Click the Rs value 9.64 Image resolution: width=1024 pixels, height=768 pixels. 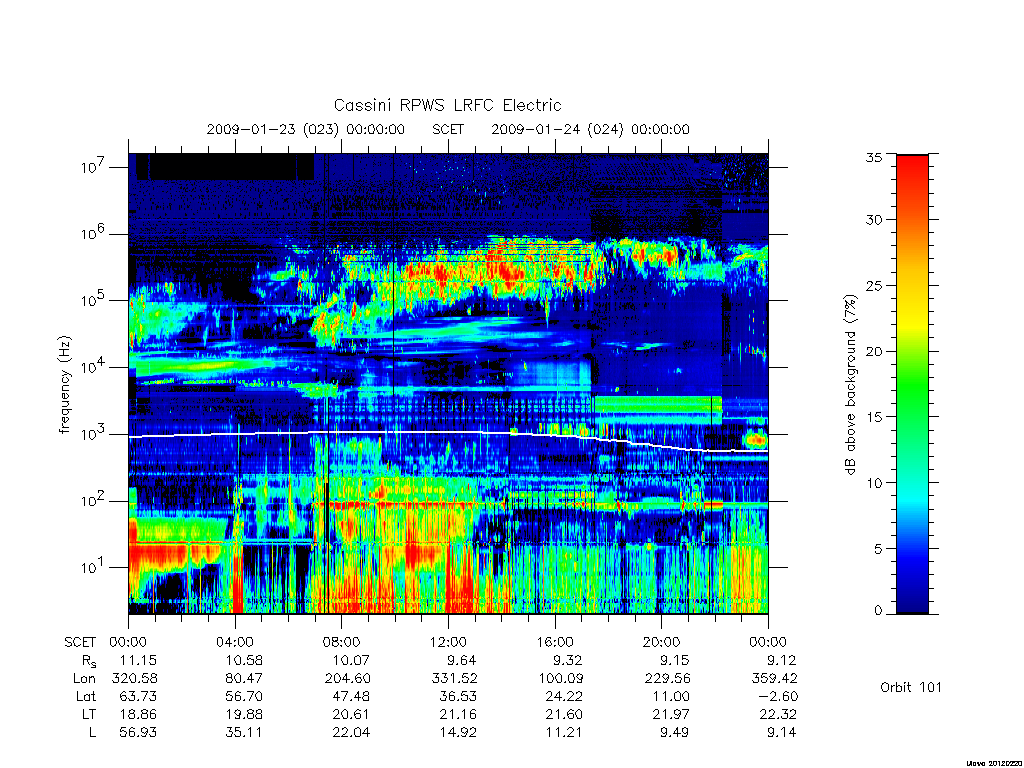[x=458, y=660]
